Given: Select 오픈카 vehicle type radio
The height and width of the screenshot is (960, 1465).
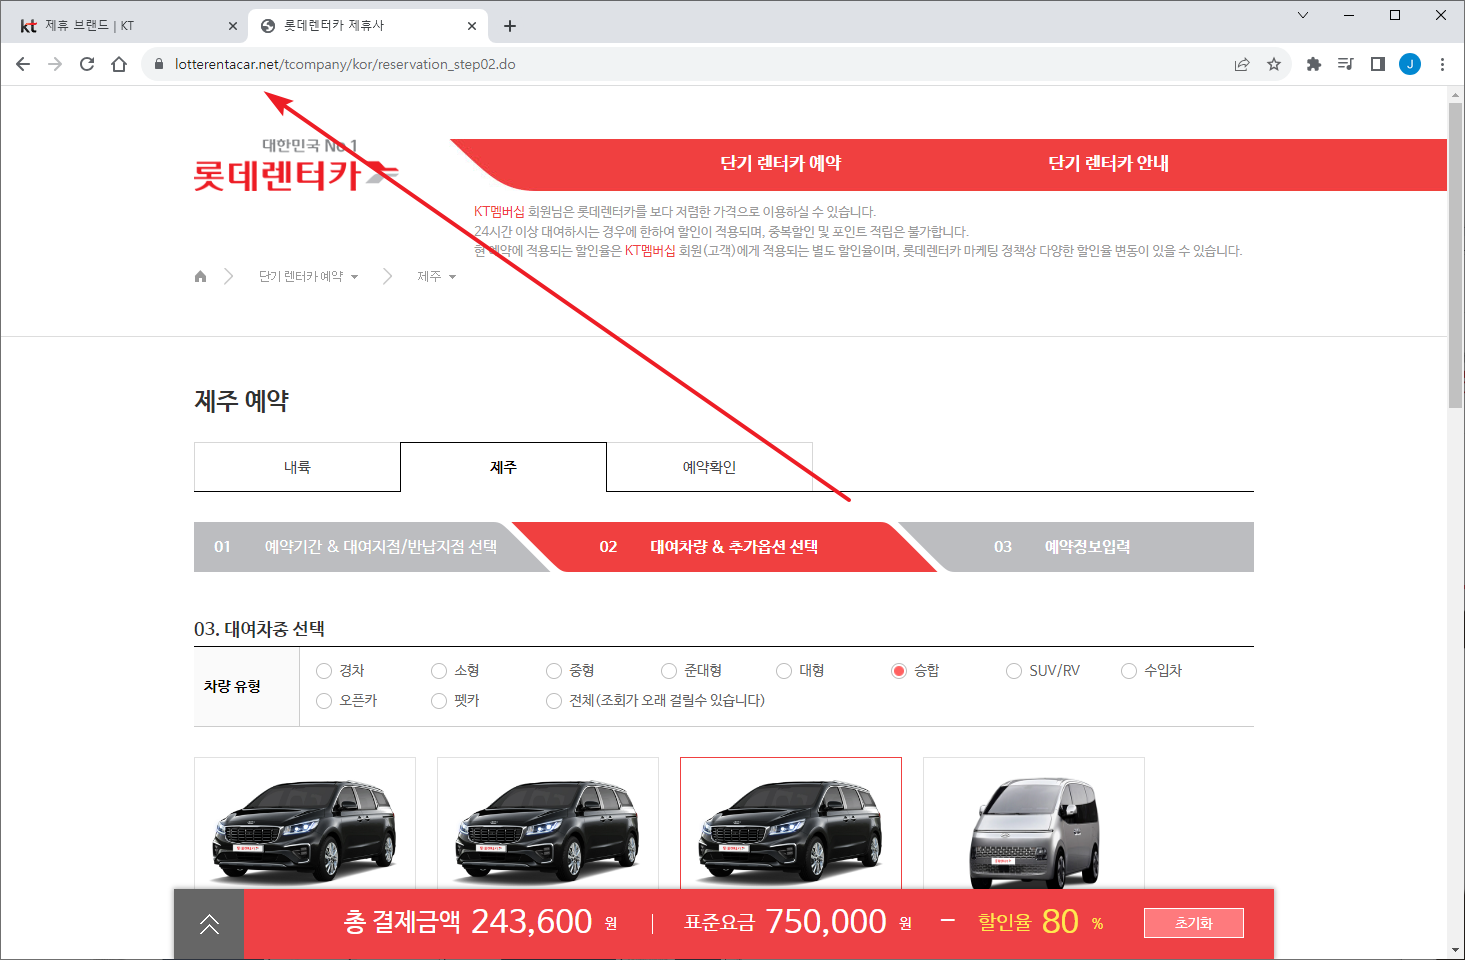Looking at the screenshot, I should [x=324, y=701].
